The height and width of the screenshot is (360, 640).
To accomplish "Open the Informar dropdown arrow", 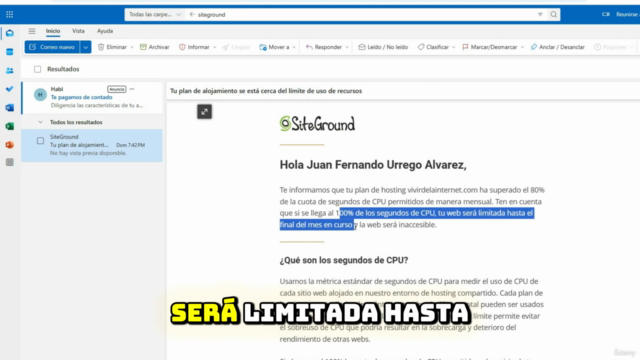I will (214, 47).
